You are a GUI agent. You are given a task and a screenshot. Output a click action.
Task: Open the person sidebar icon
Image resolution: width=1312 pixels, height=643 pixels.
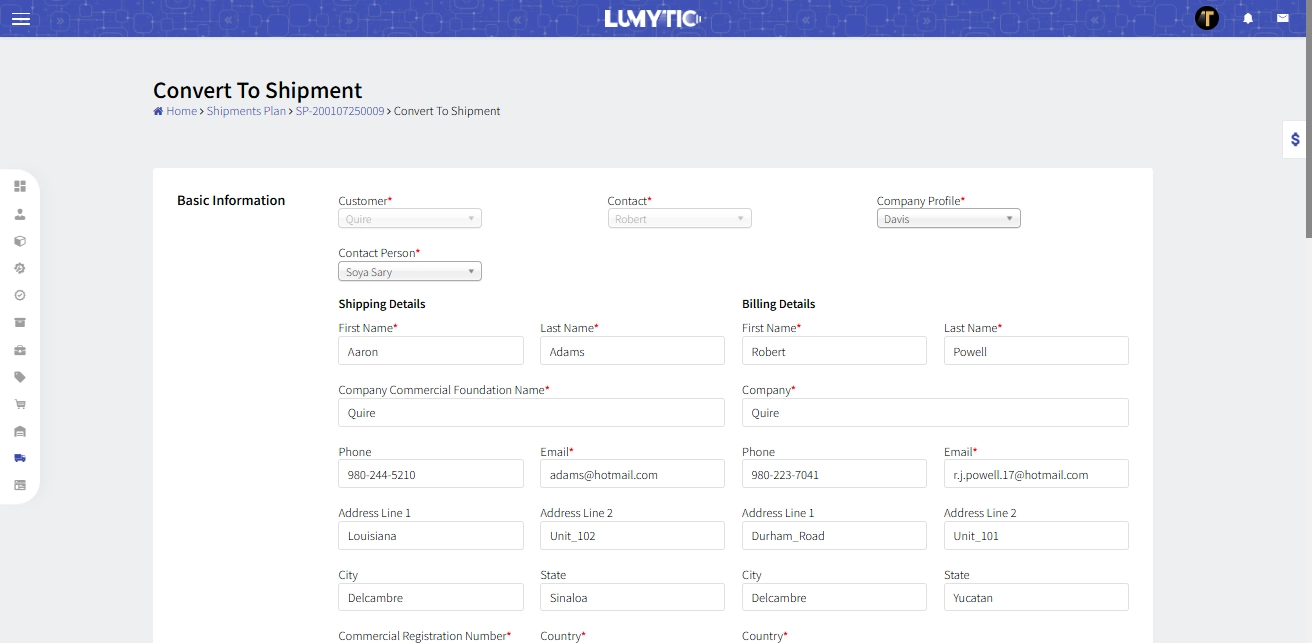[20, 214]
